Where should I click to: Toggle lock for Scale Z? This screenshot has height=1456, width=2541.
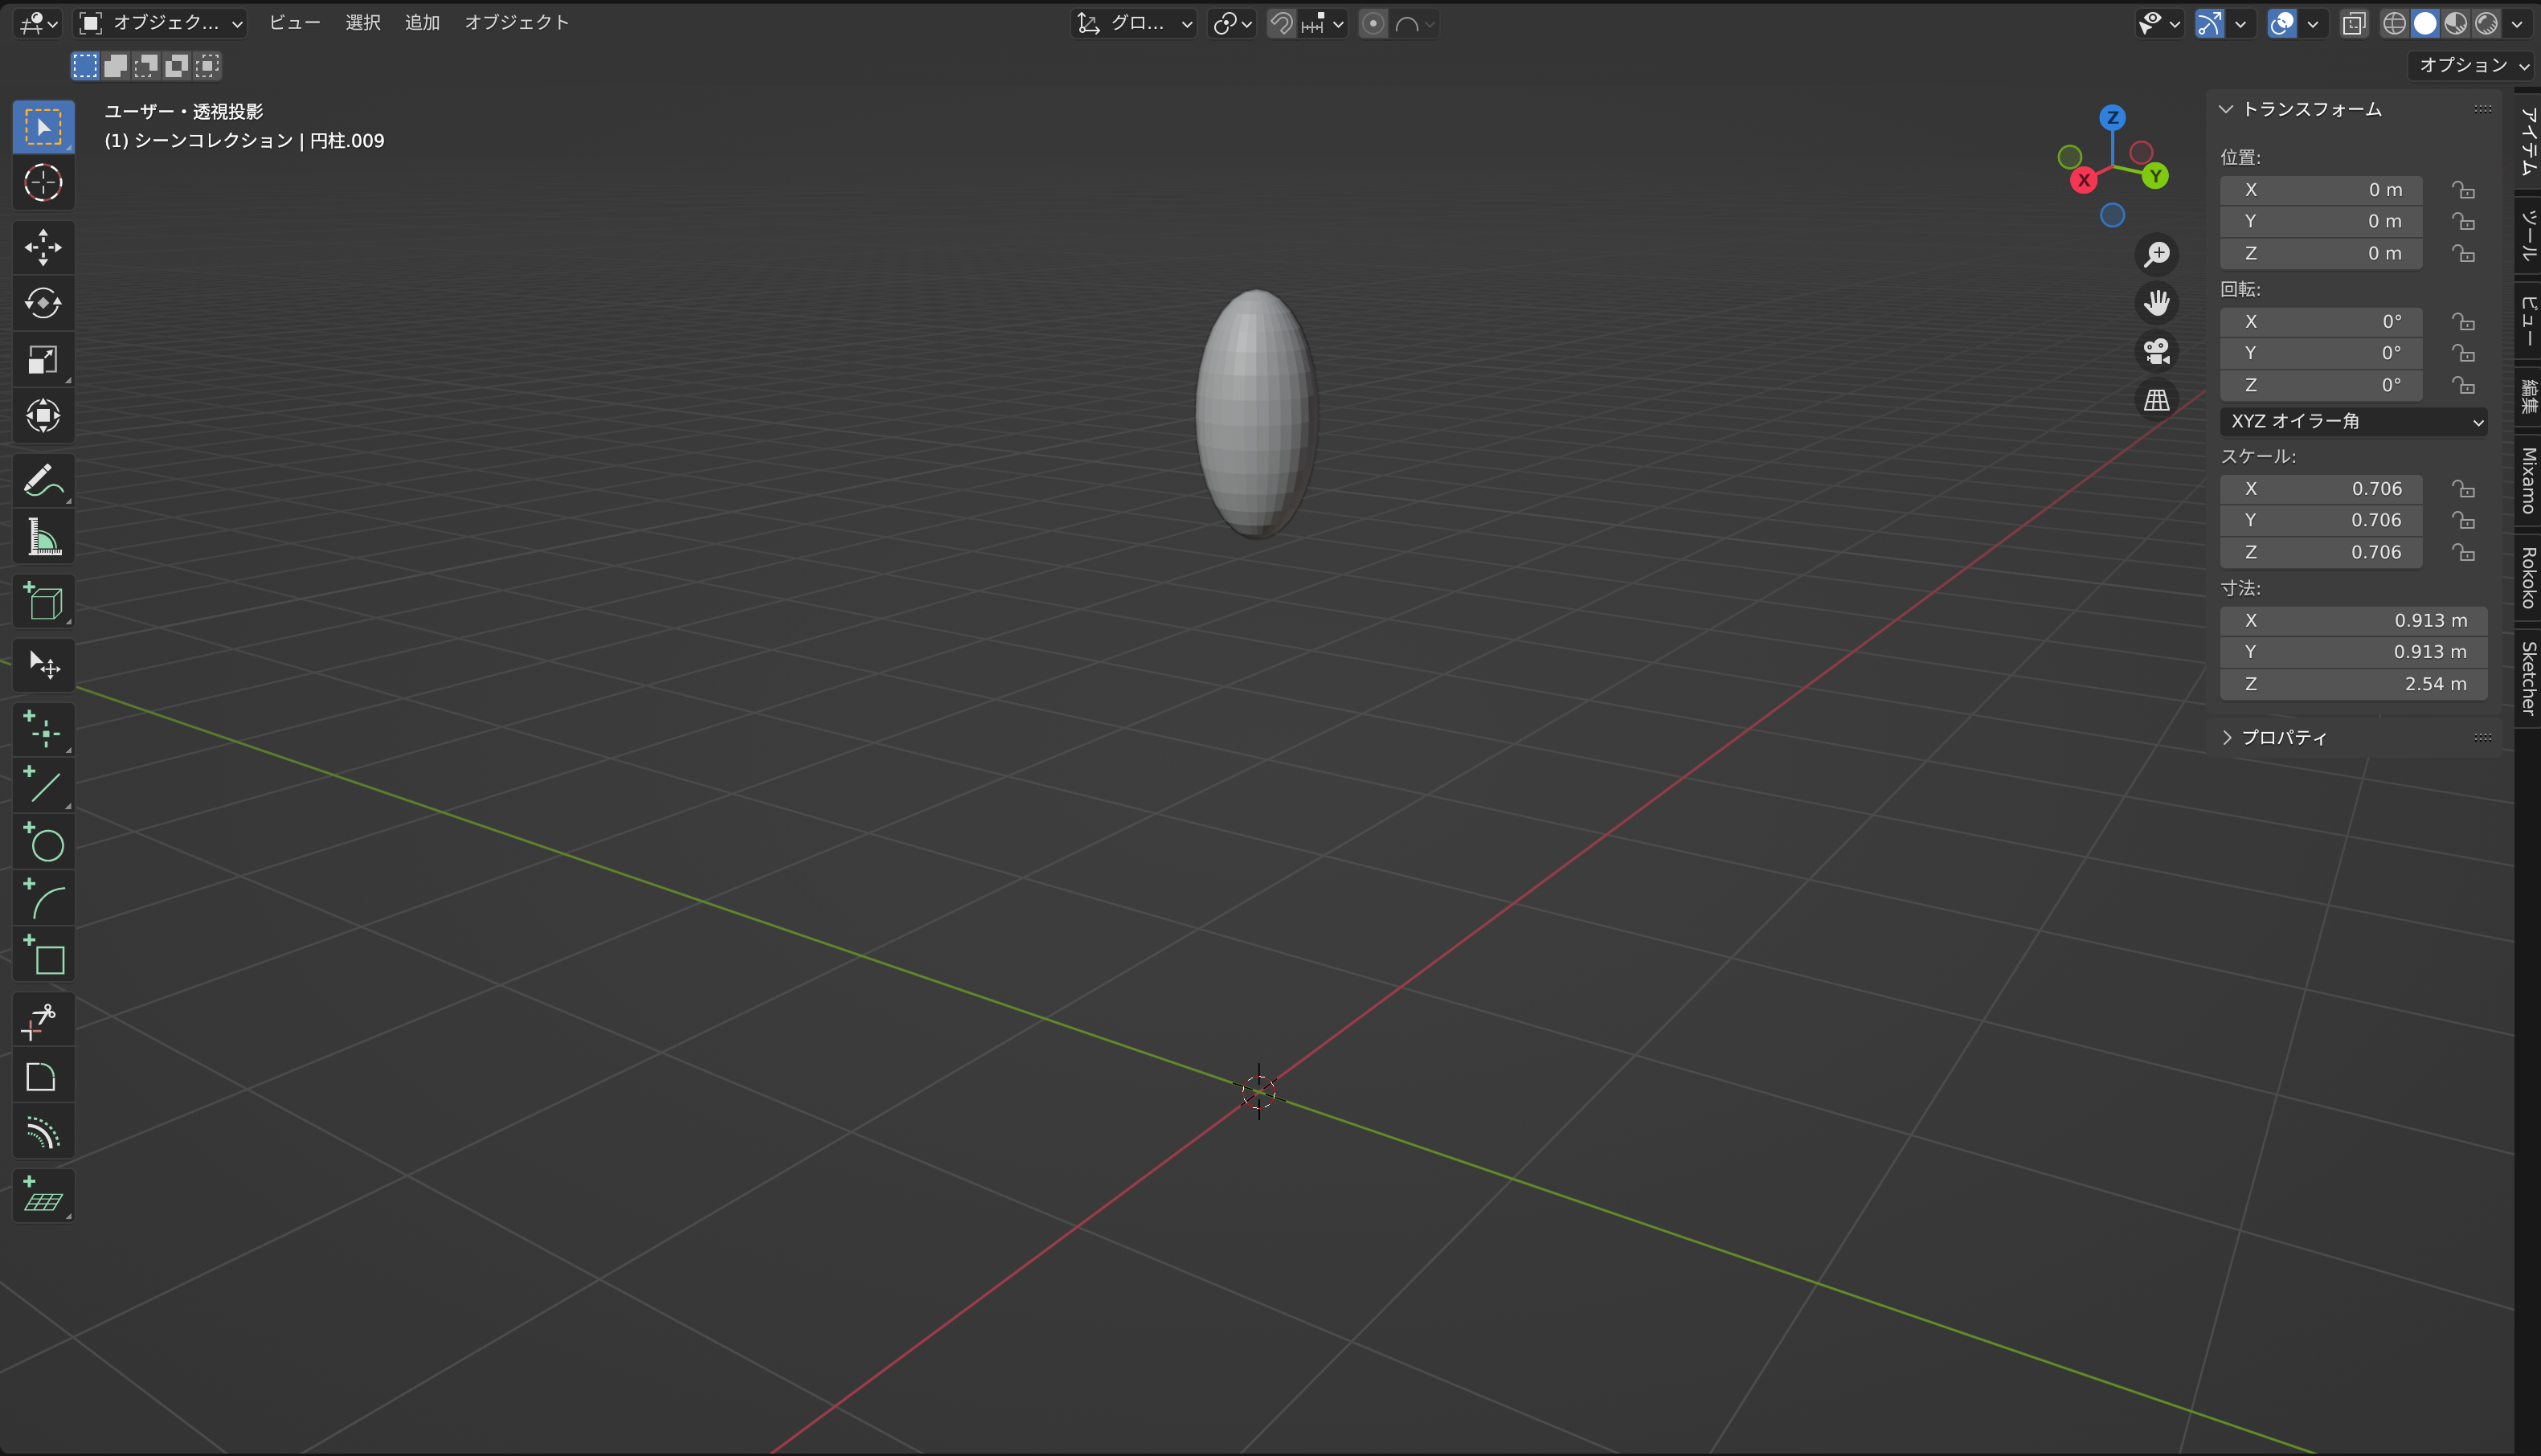pos(2463,552)
